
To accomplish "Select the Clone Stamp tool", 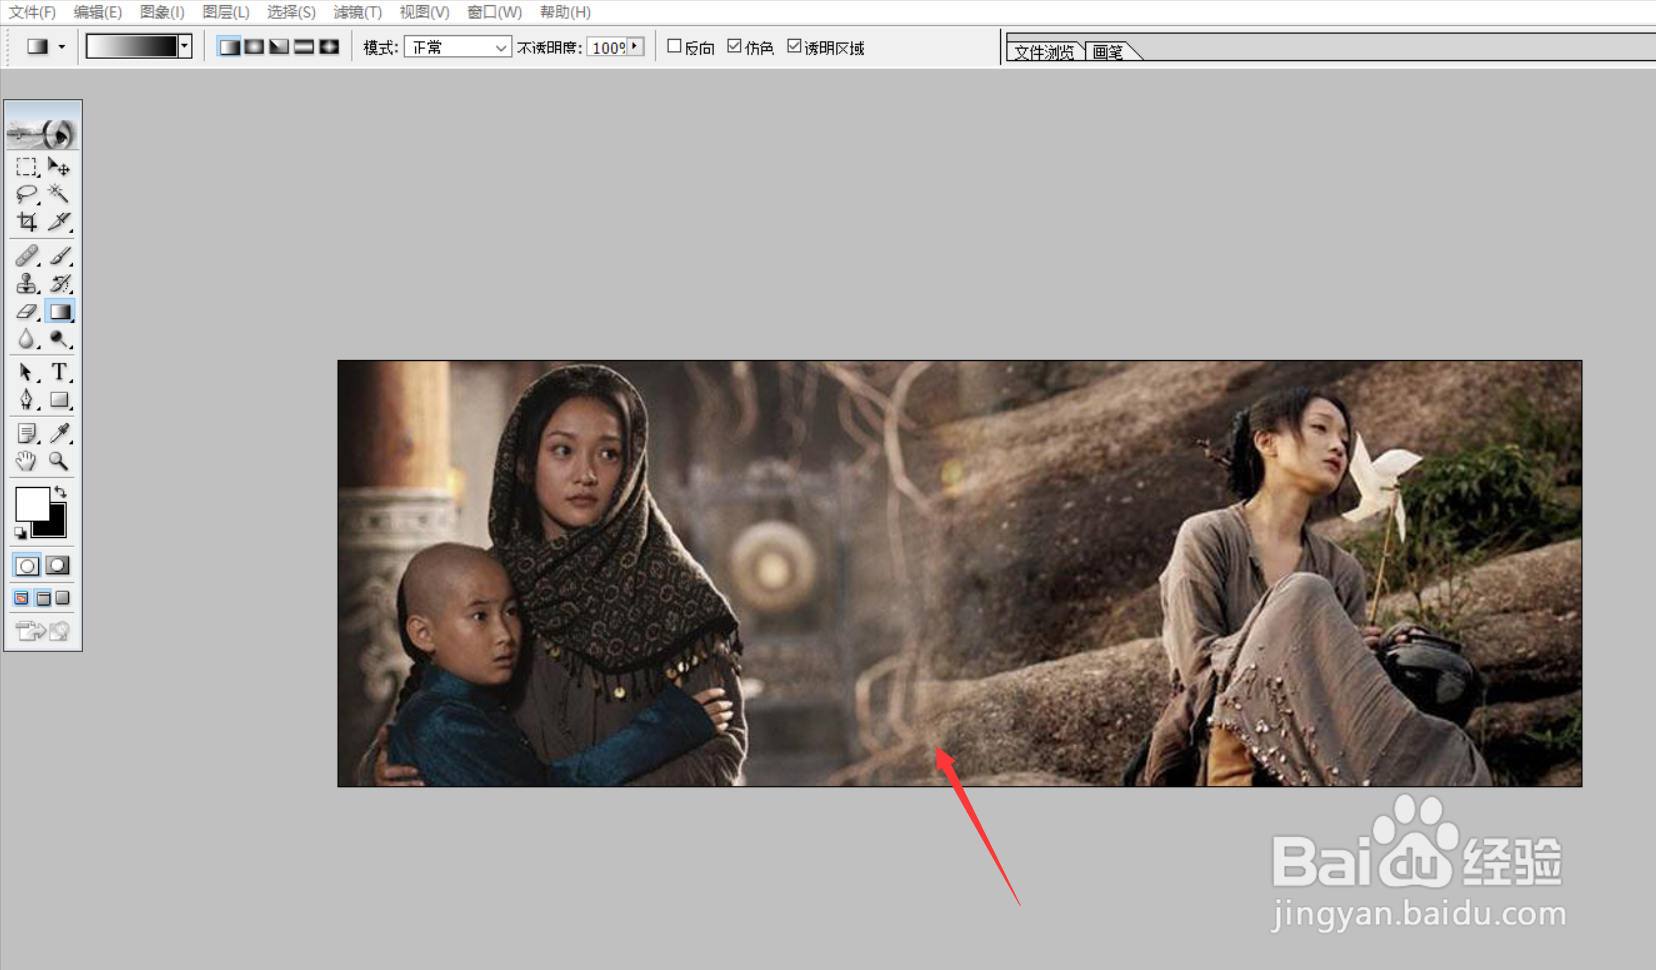I will pos(27,284).
